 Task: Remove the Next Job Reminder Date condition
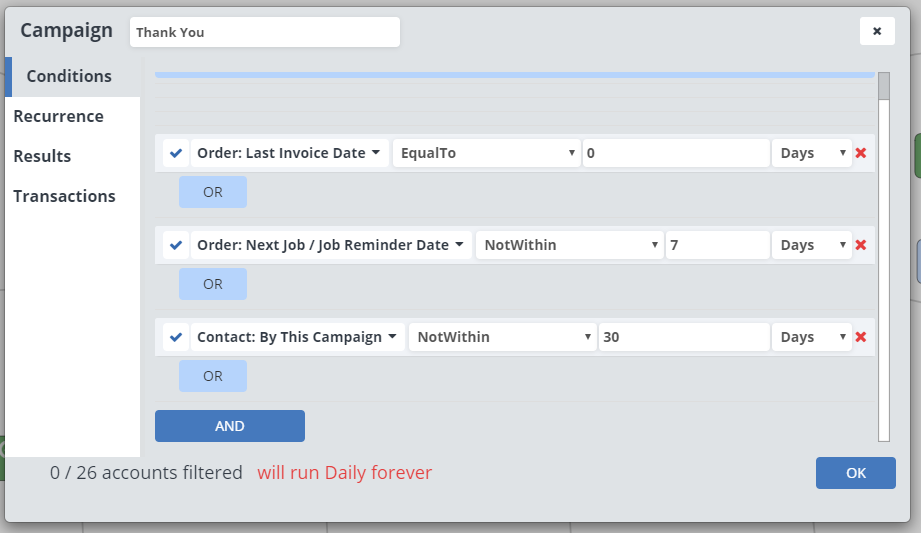861,245
